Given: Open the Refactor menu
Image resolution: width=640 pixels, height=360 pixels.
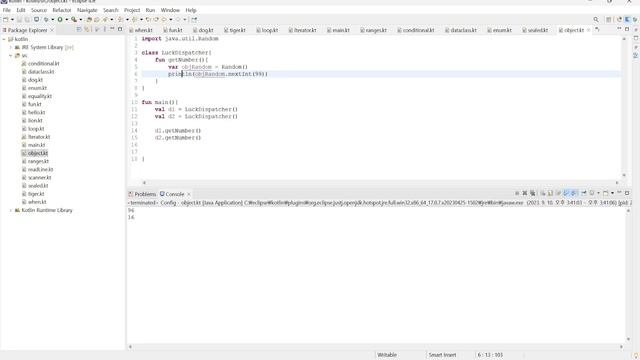Looking at the screenshot, I should [x=62, y=10].
